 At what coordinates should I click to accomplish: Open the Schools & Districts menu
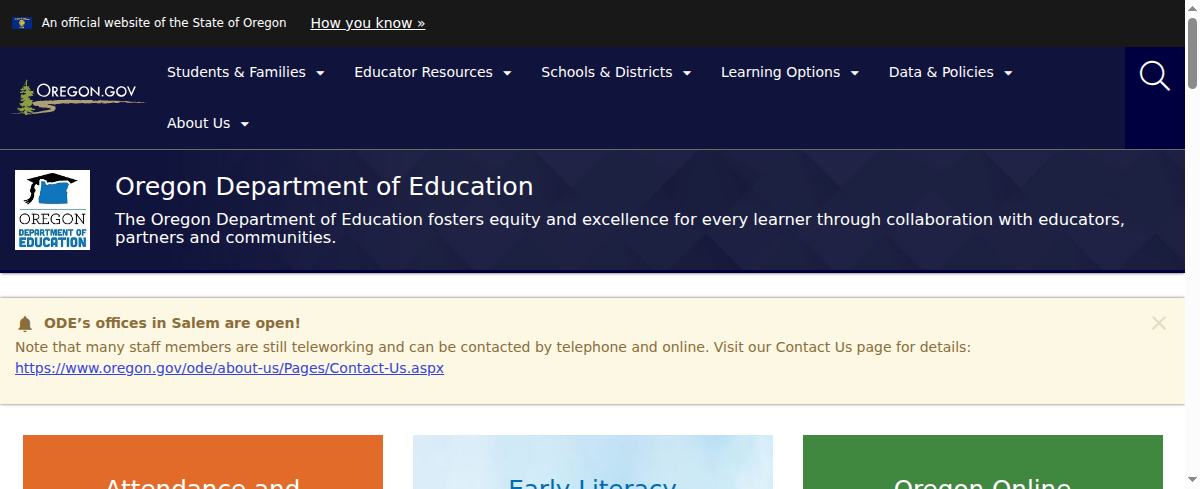click(x=615, y=72)
